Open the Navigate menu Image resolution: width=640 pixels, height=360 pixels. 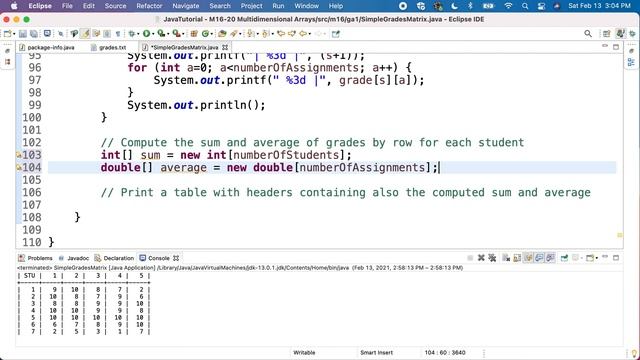coord(186,6)
